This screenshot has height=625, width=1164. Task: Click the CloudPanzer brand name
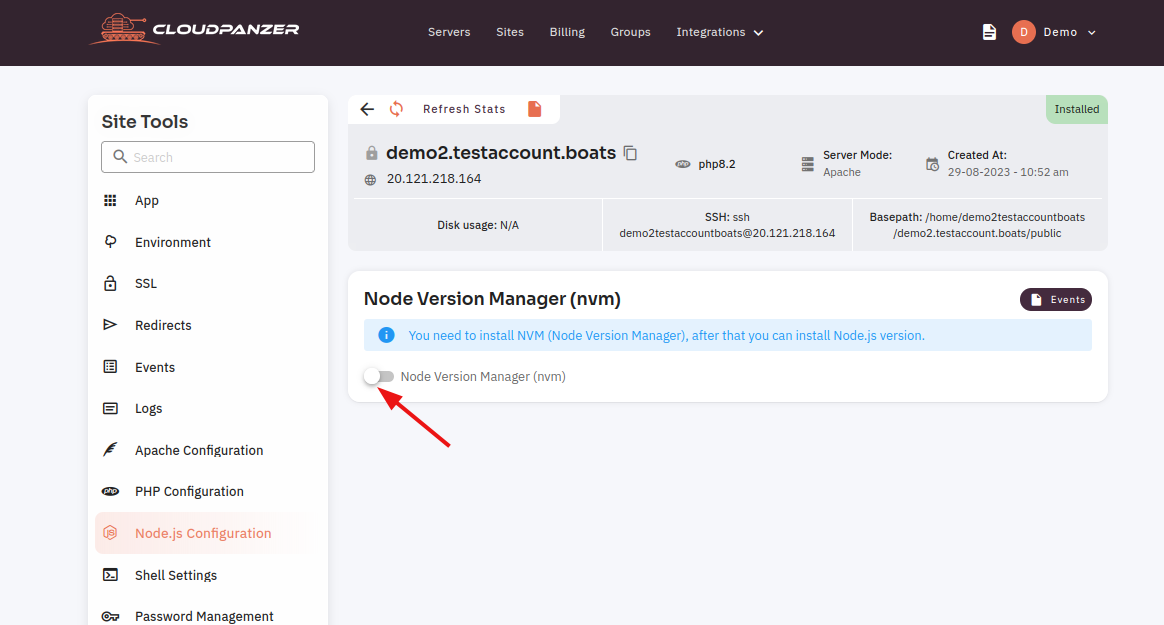click(226, 30)
